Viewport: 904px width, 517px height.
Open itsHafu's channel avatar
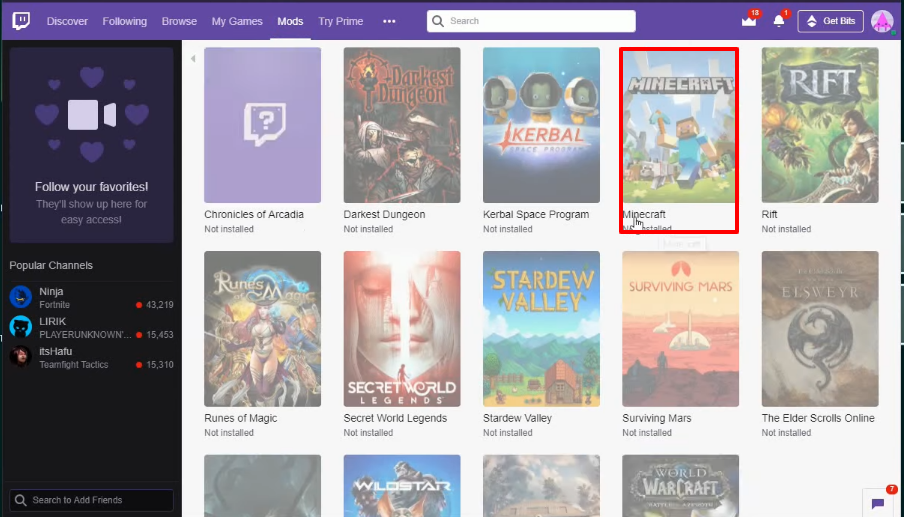(21, 357)
